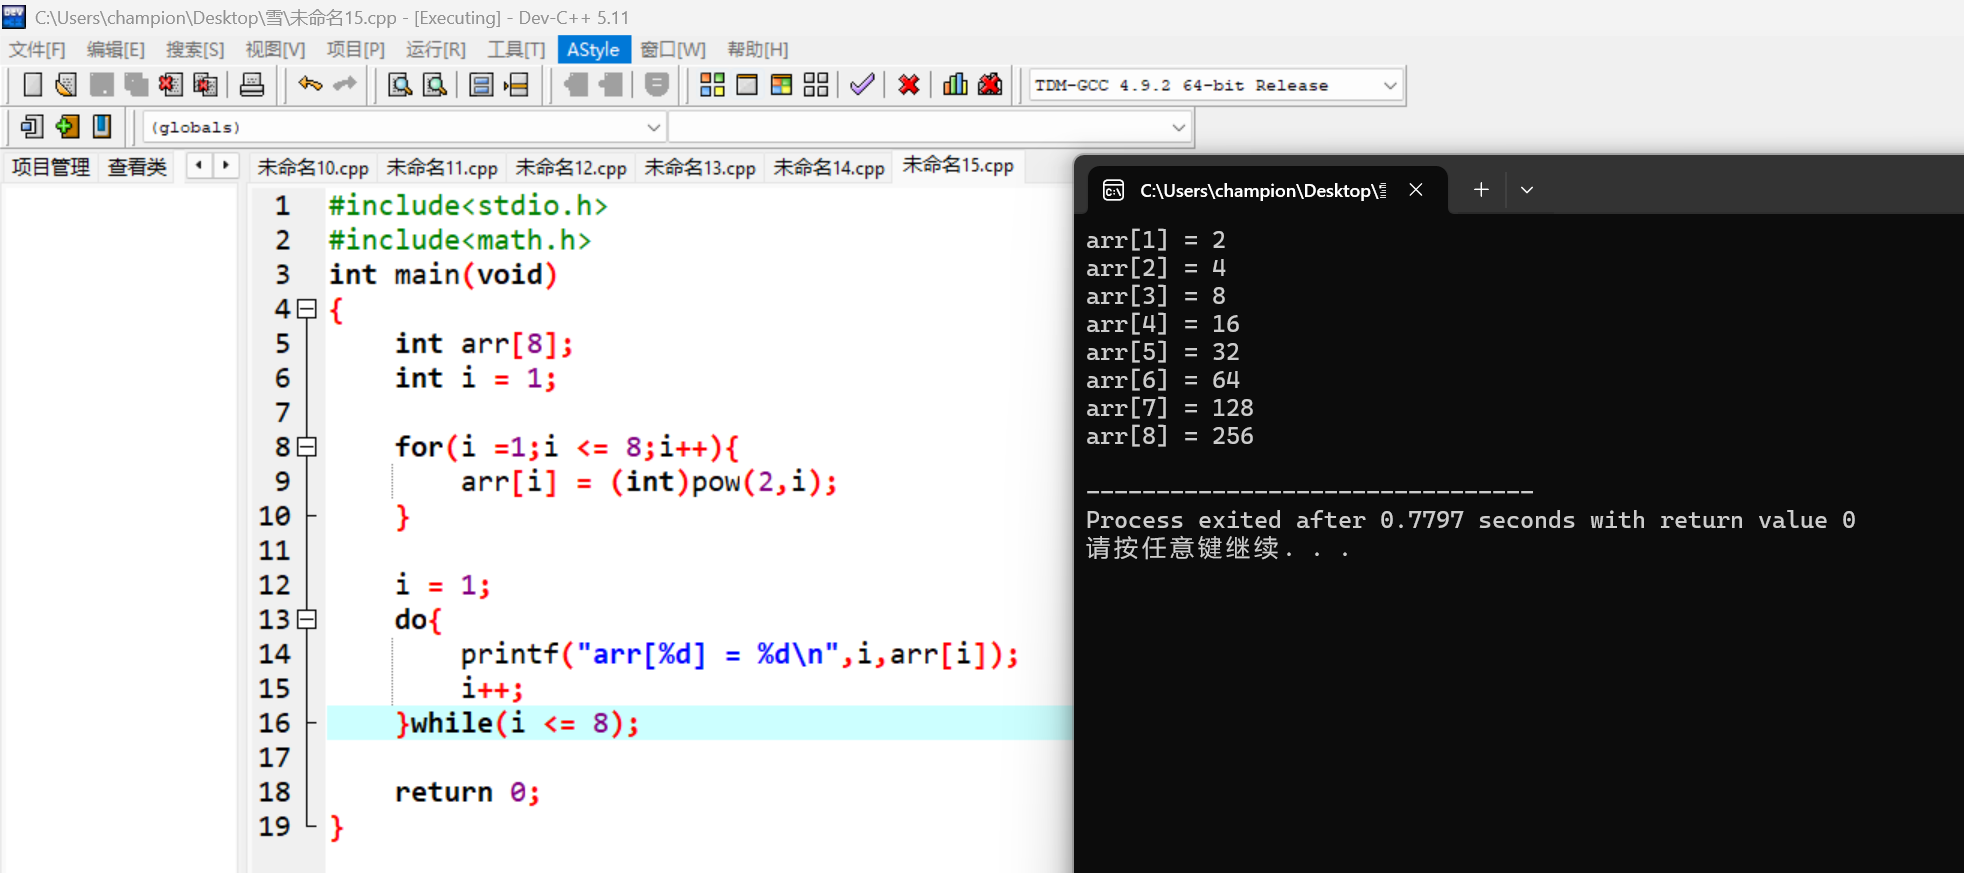
Task: Expand the terminal tab options chevron
Action: [x=1527, y=189]
